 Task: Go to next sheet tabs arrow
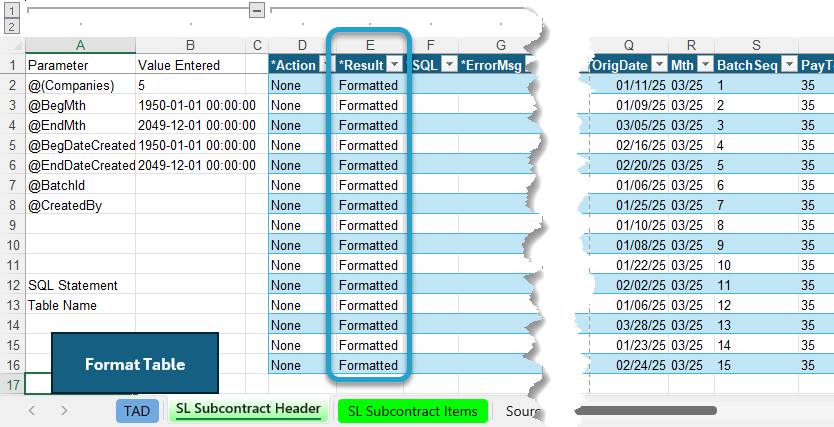(x=64, y=410)
